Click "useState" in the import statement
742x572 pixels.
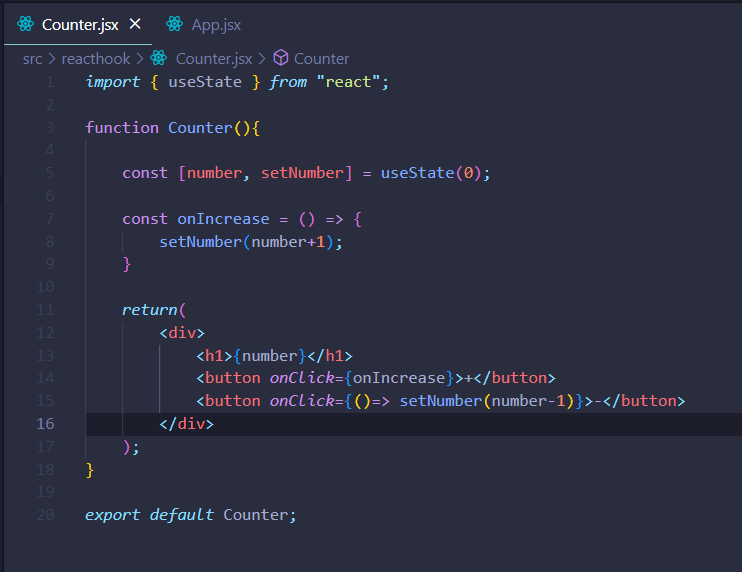205,82
